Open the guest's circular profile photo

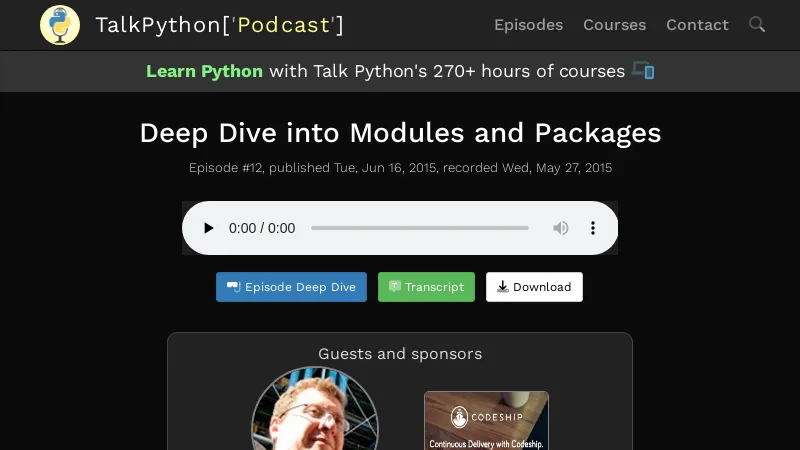point(315,409)
